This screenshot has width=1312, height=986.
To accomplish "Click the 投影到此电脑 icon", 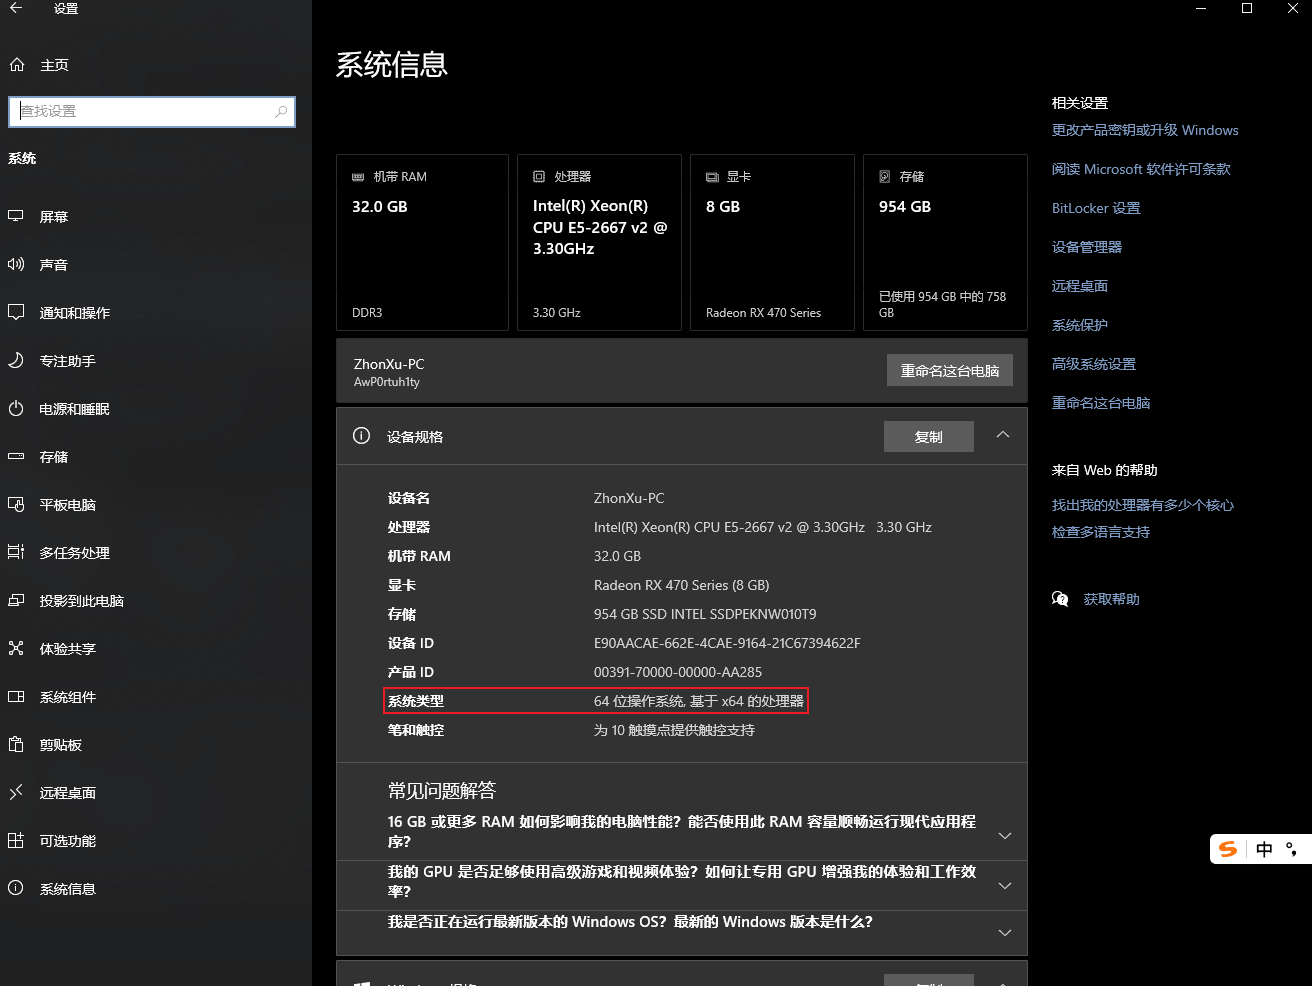I will pyautogui.click(x=16, y=600).
